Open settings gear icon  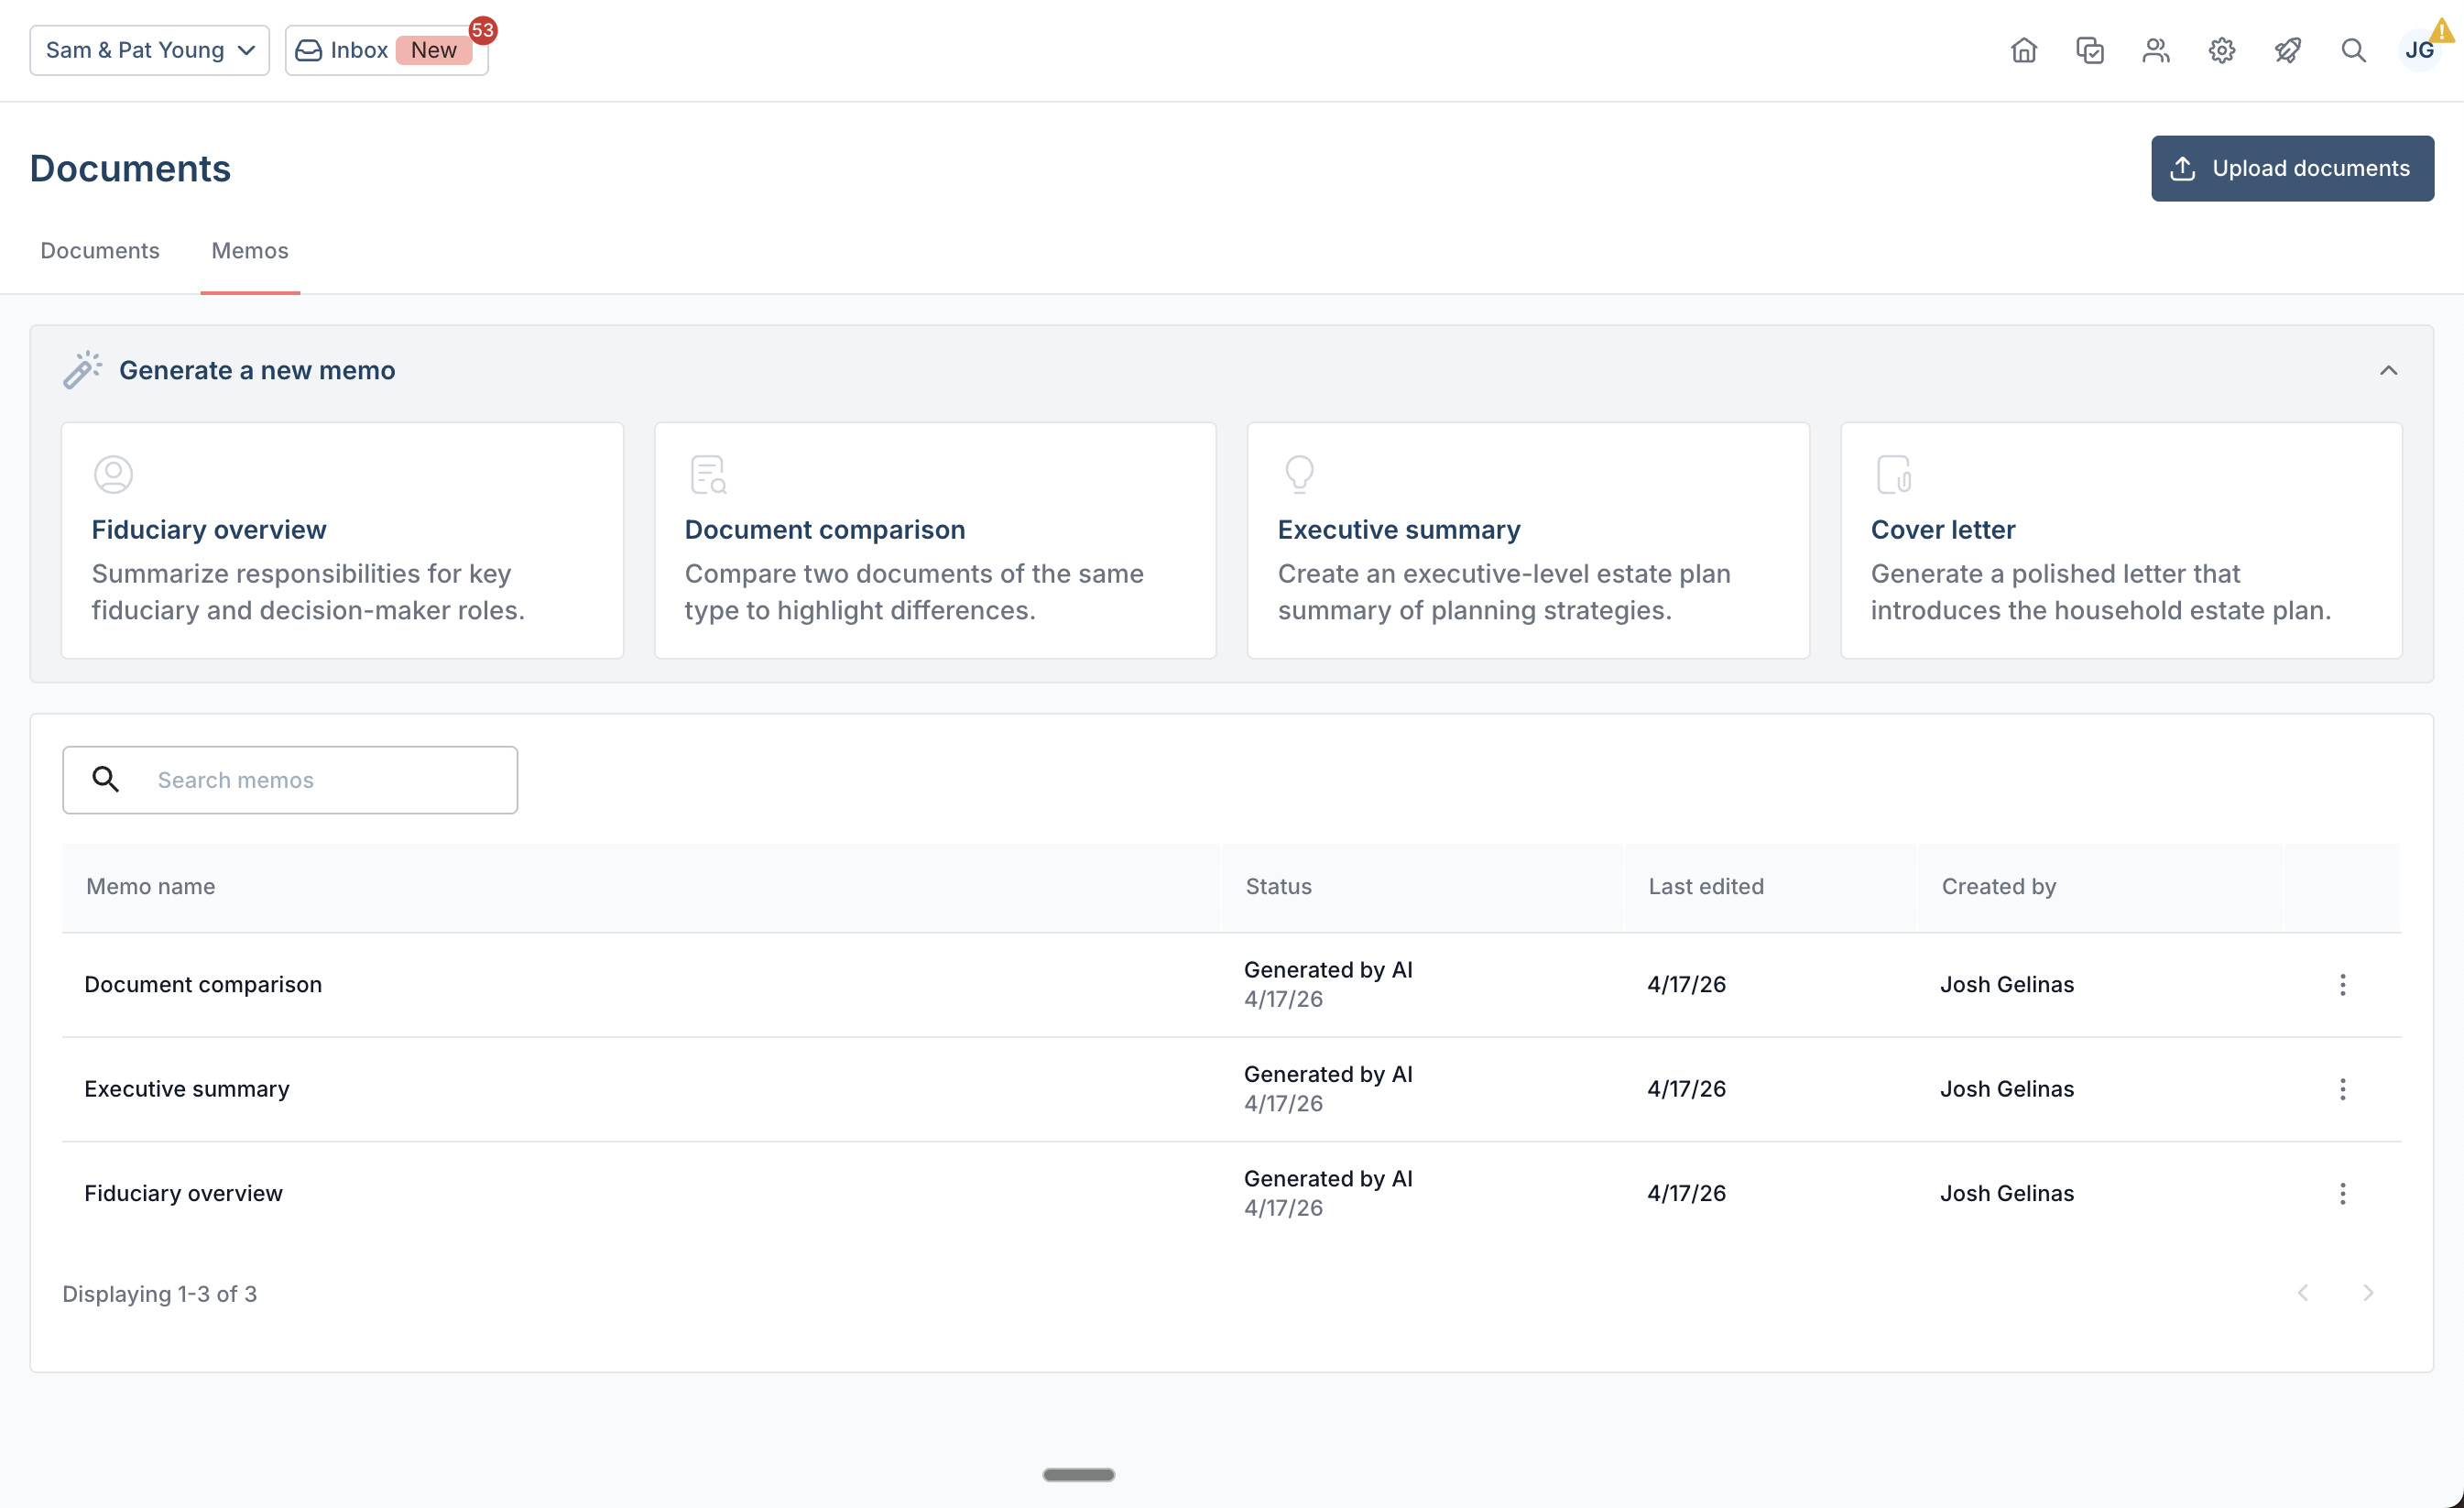pyautogui.click(x=2222, y=50)
